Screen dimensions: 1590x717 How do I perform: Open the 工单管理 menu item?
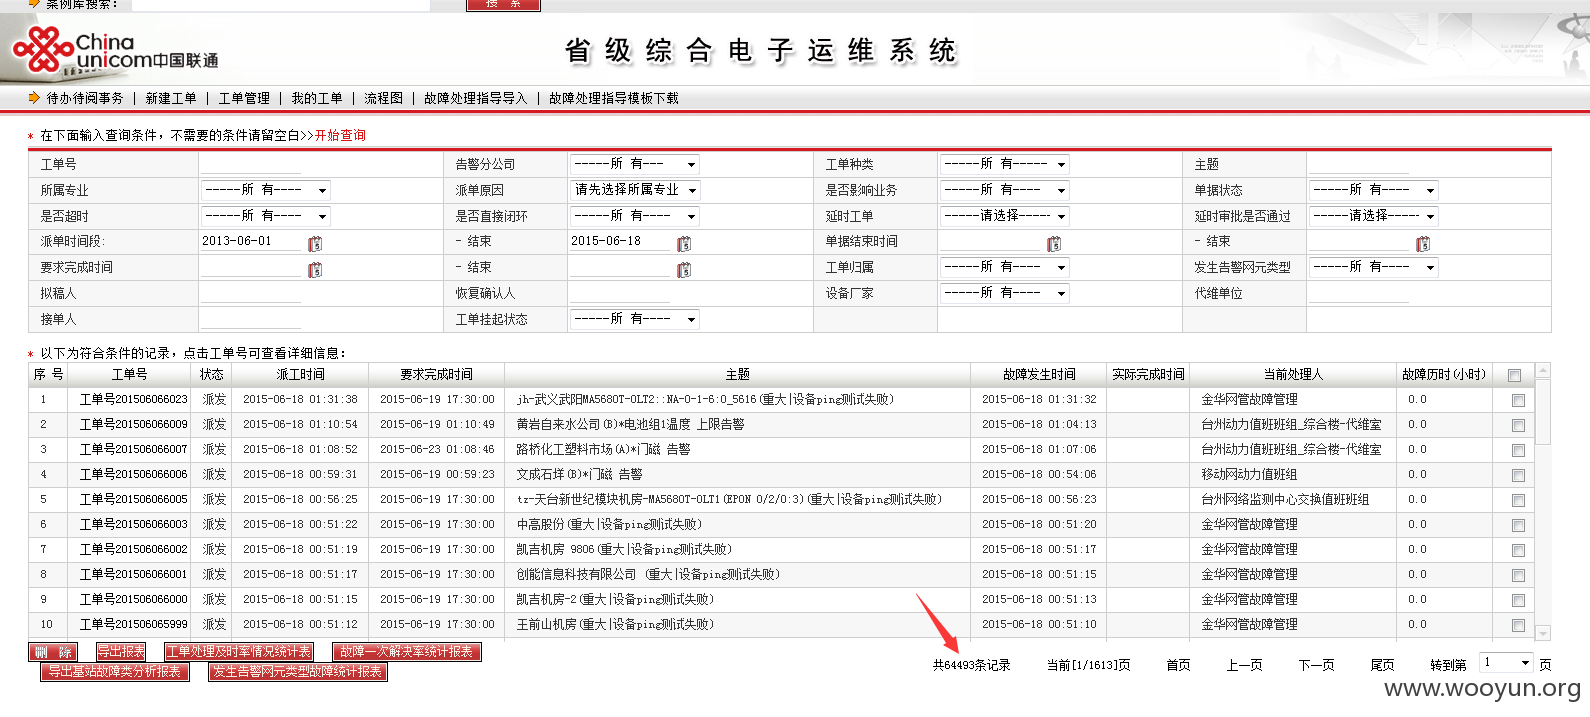click(x=244, y=98)
